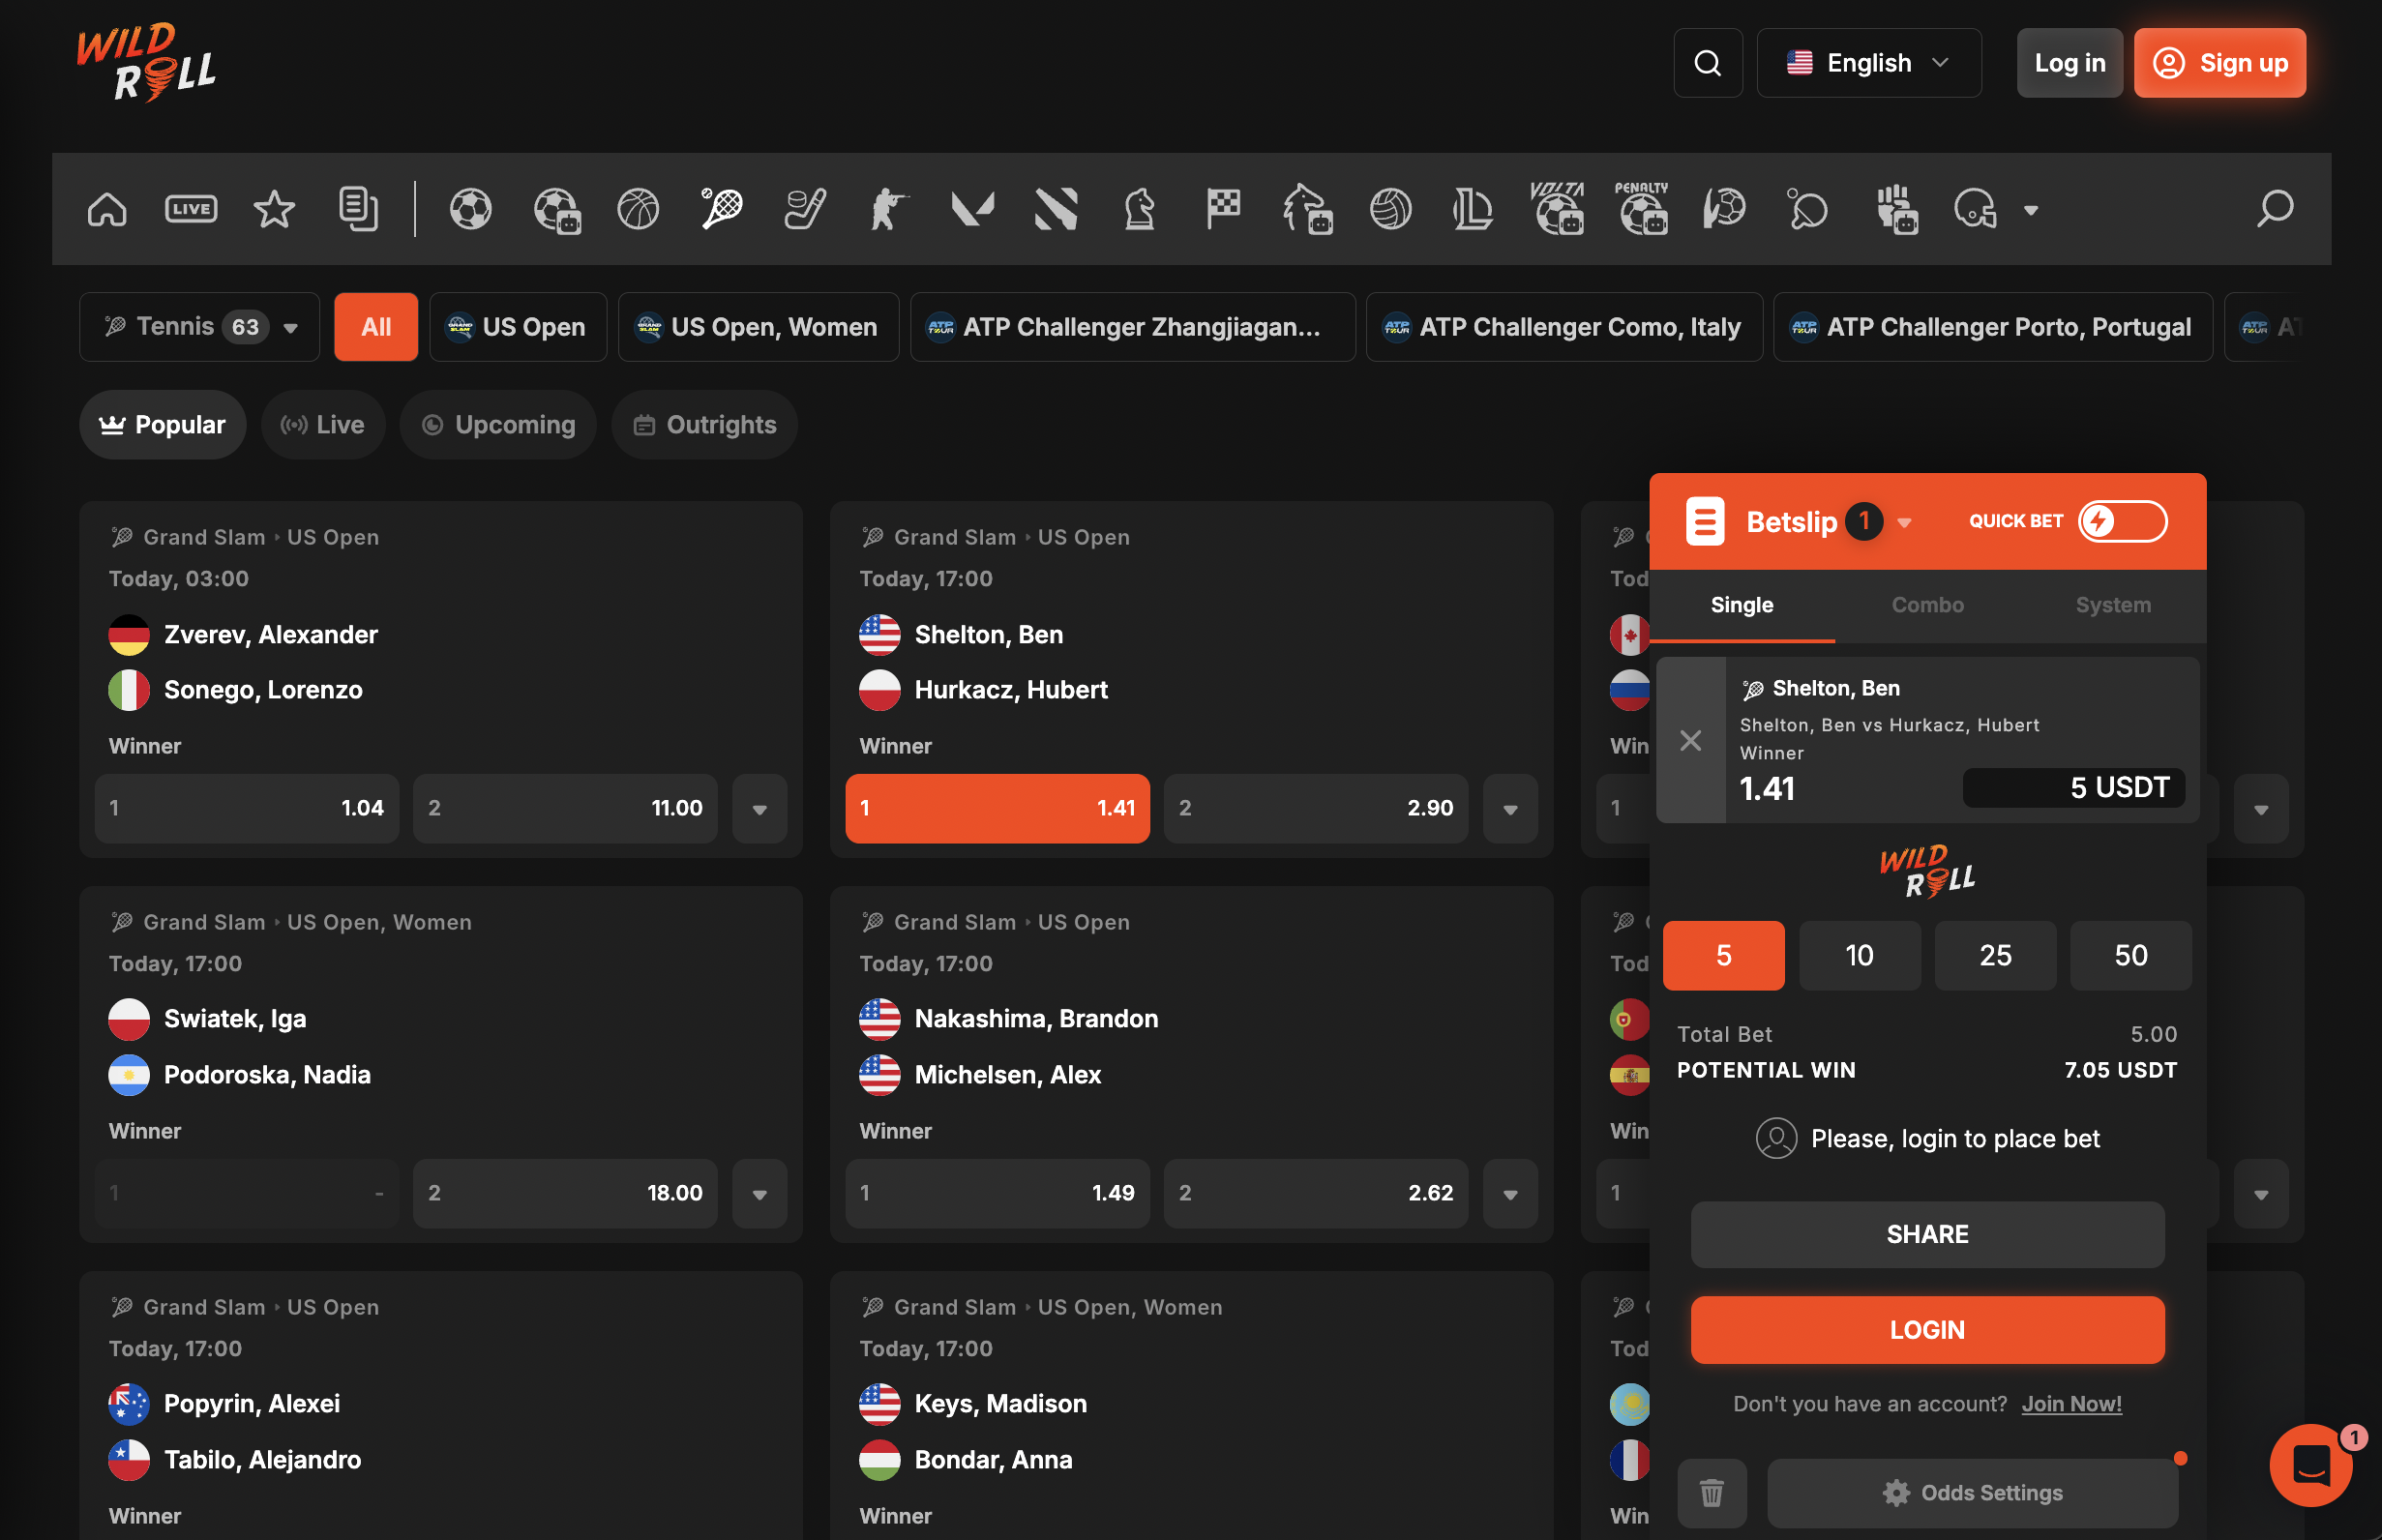Toggle the Zverev winner odds 1.04
Screen dimensions: 2382x1540
click(247, 808)
